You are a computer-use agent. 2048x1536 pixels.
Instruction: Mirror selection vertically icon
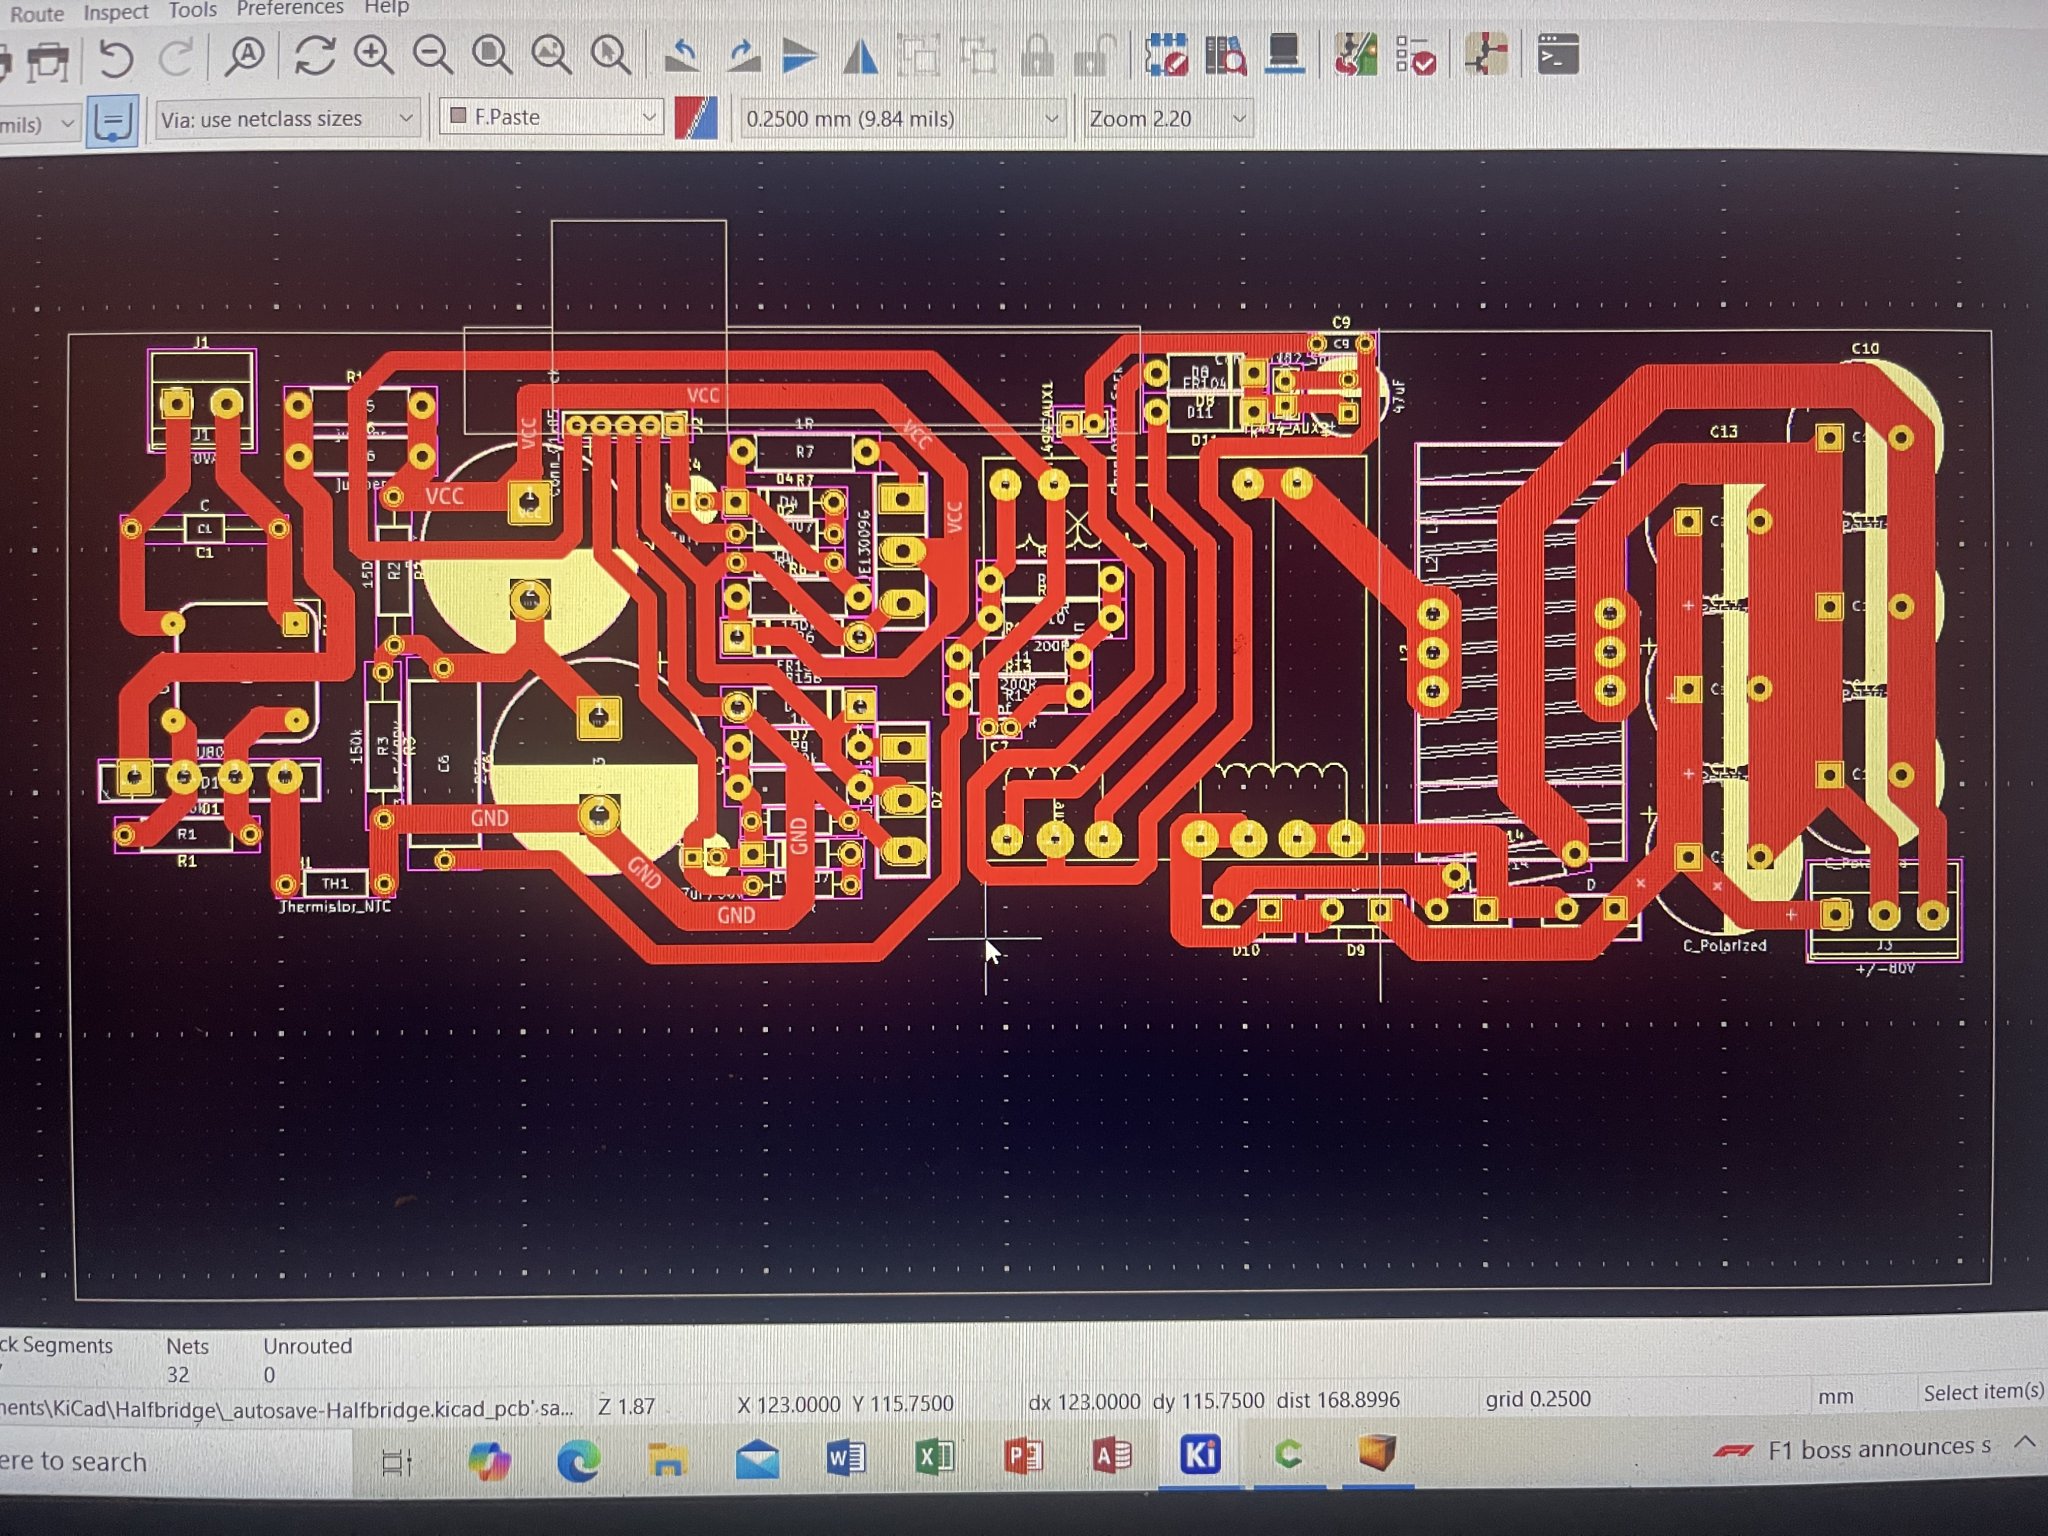(800, 56)
